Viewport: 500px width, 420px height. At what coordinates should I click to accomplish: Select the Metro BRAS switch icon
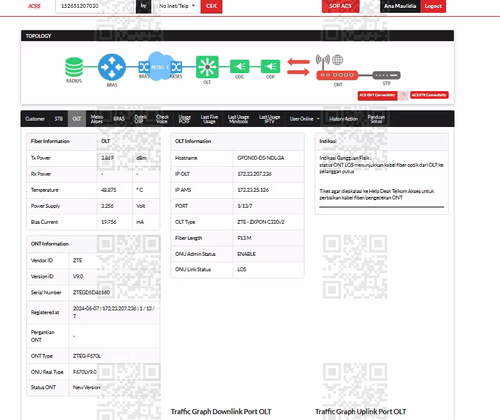coord(144,67)
